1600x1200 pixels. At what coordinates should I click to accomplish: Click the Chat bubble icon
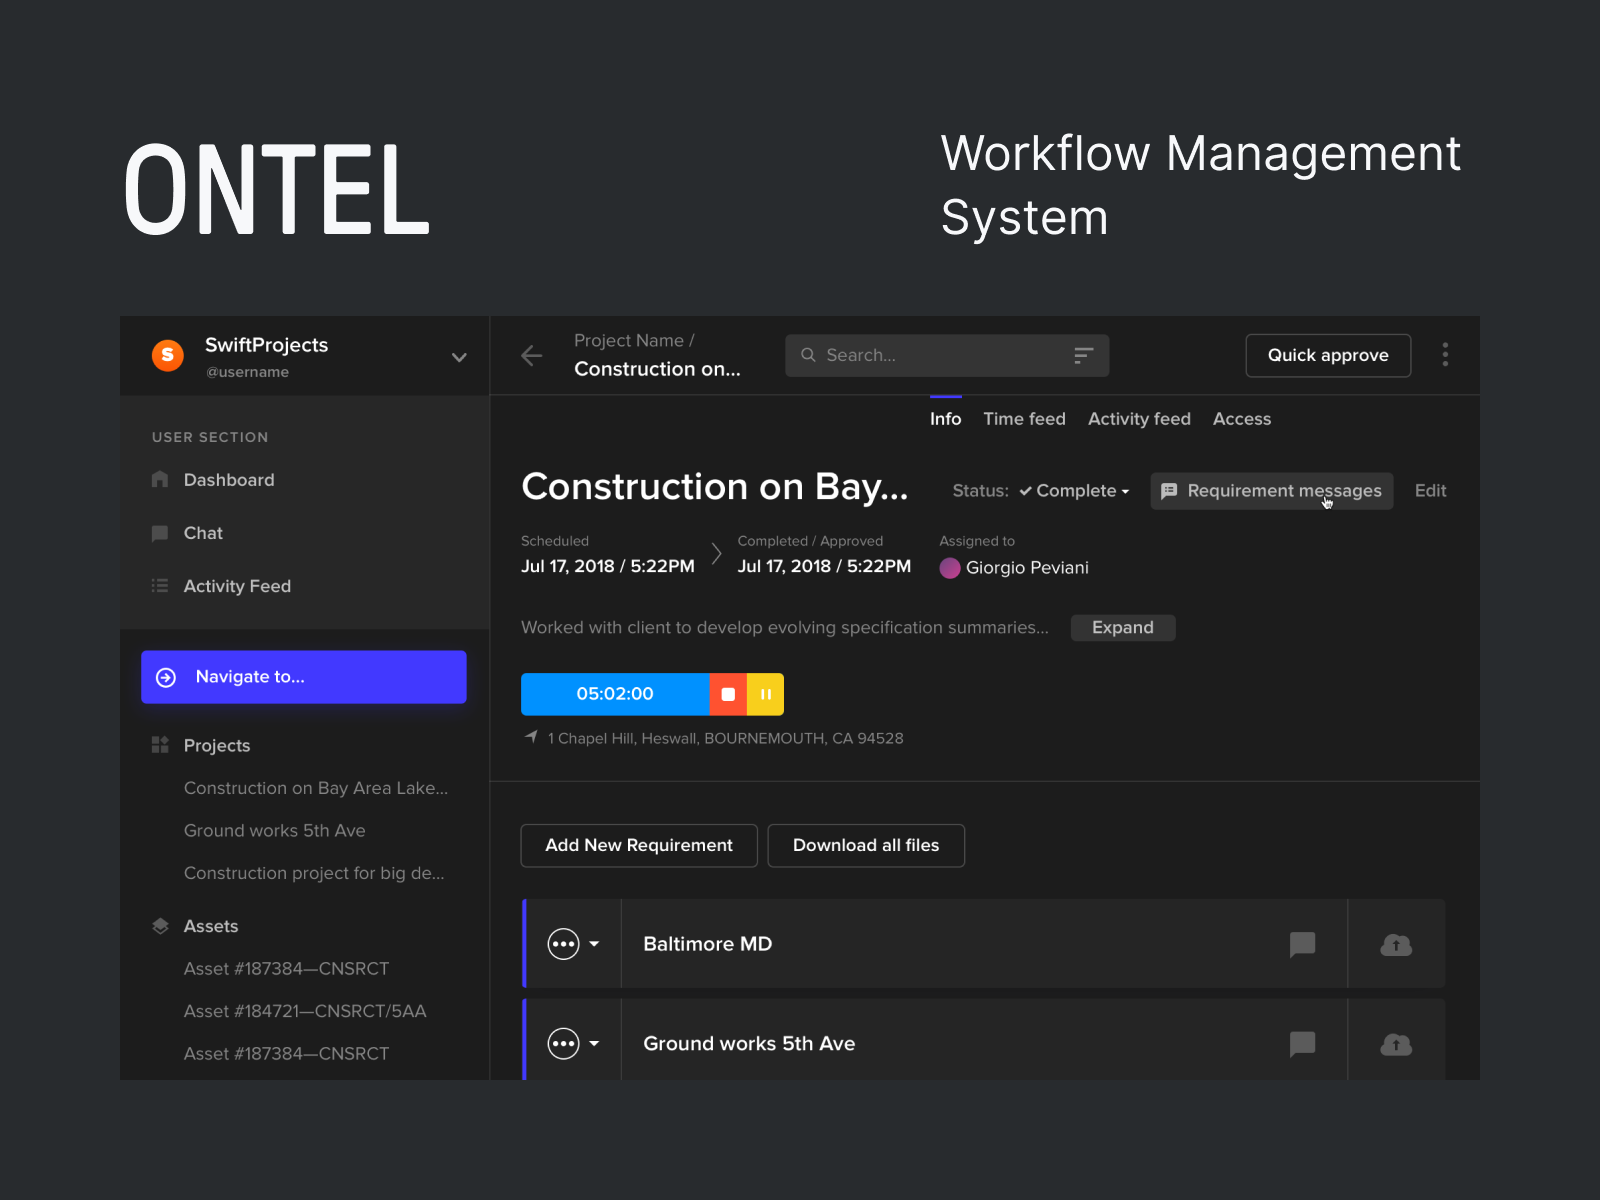[160, 533]
